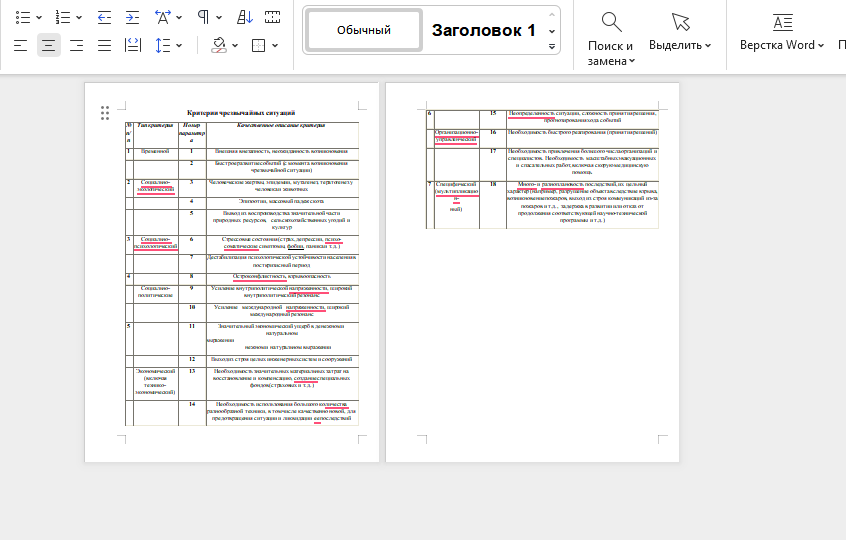
Task: Toggle justify paragraph alignment
Action: 105,45
